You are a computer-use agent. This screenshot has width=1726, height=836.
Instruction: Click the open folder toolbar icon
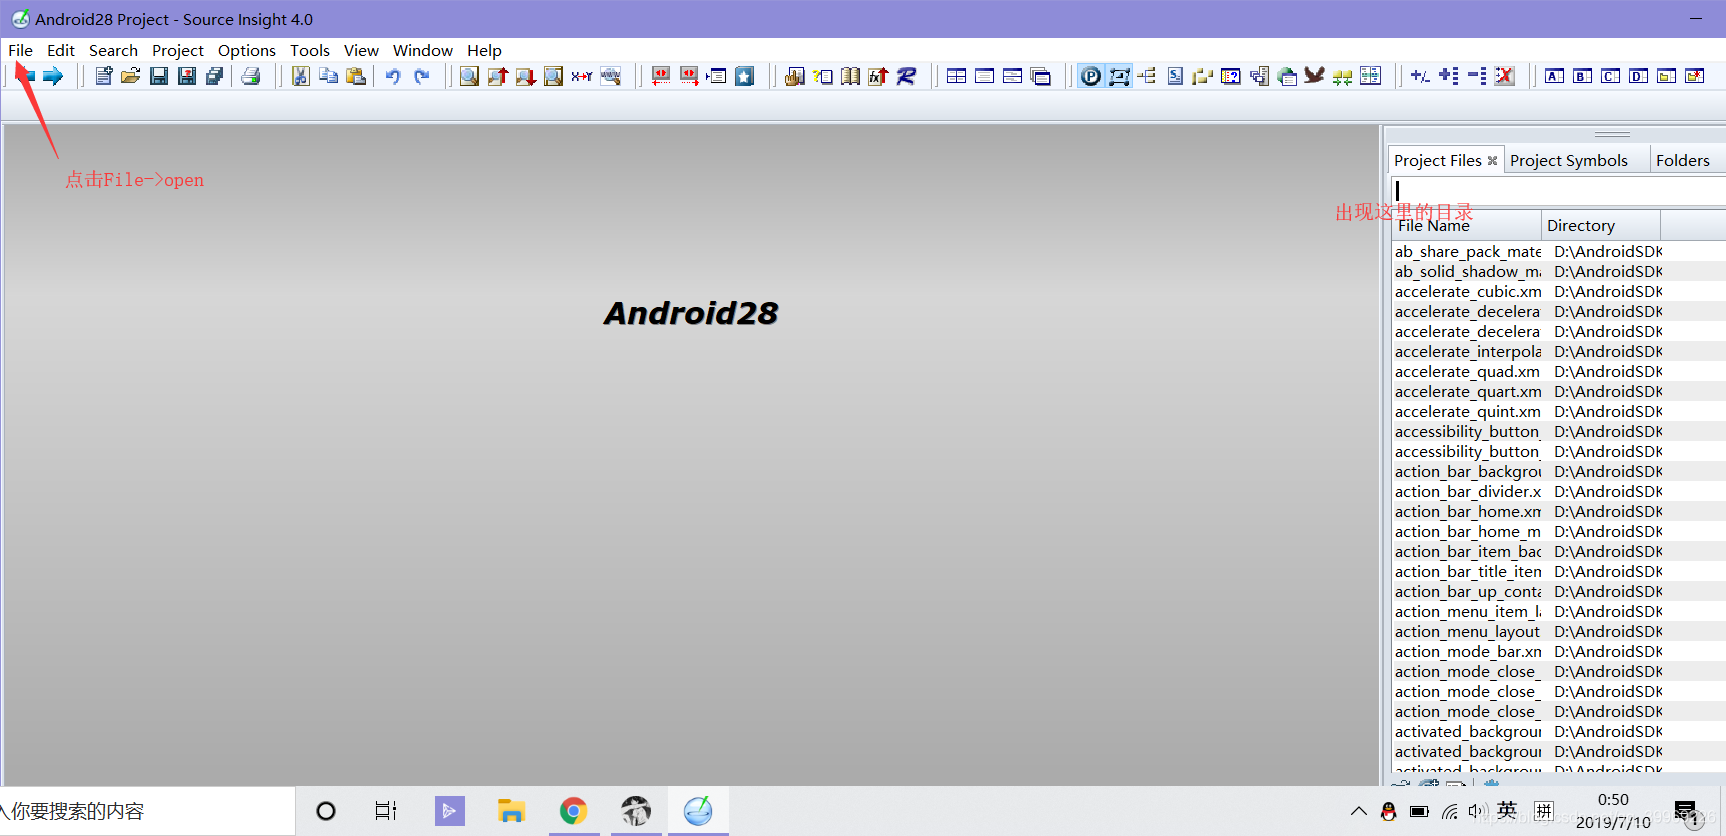pos(131,76)
